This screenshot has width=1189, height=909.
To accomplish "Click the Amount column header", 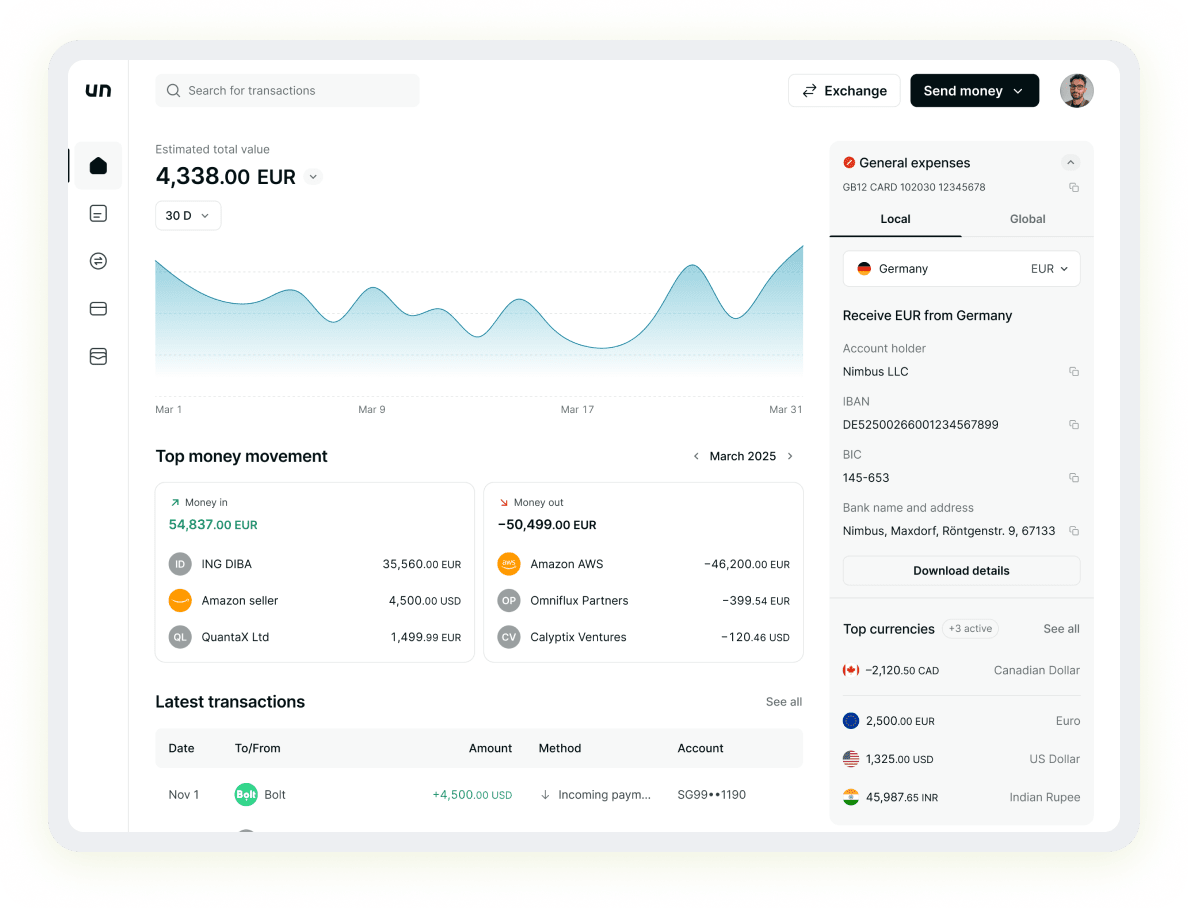I will (491, 748).
